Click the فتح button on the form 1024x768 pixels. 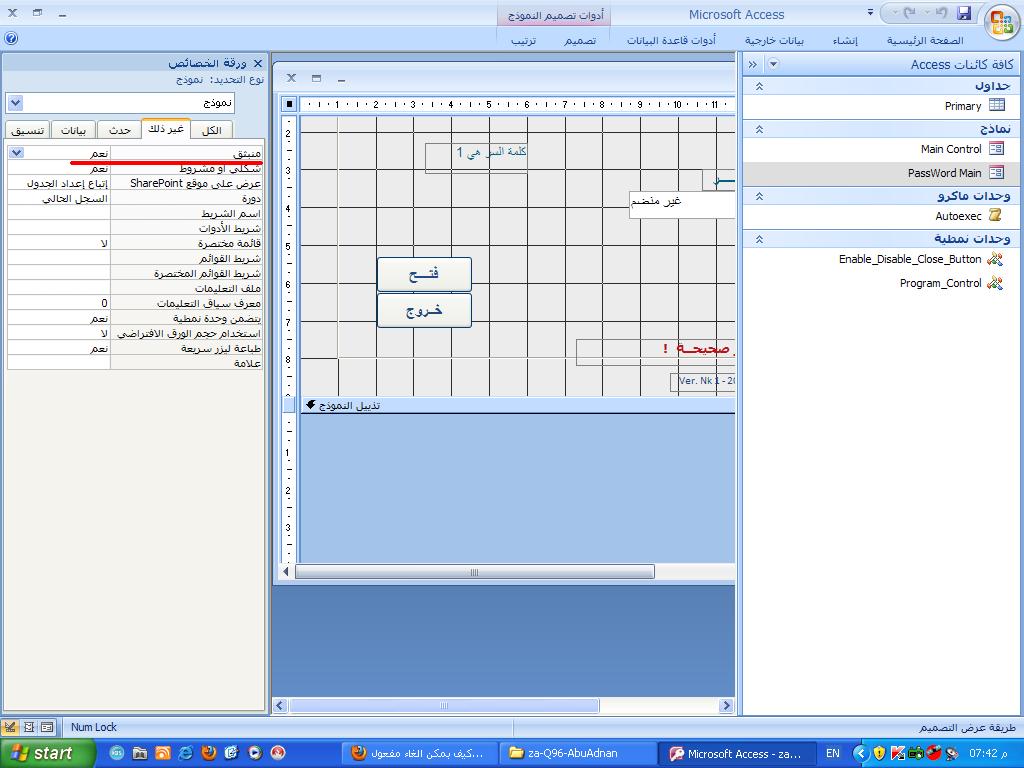(424, 274)
